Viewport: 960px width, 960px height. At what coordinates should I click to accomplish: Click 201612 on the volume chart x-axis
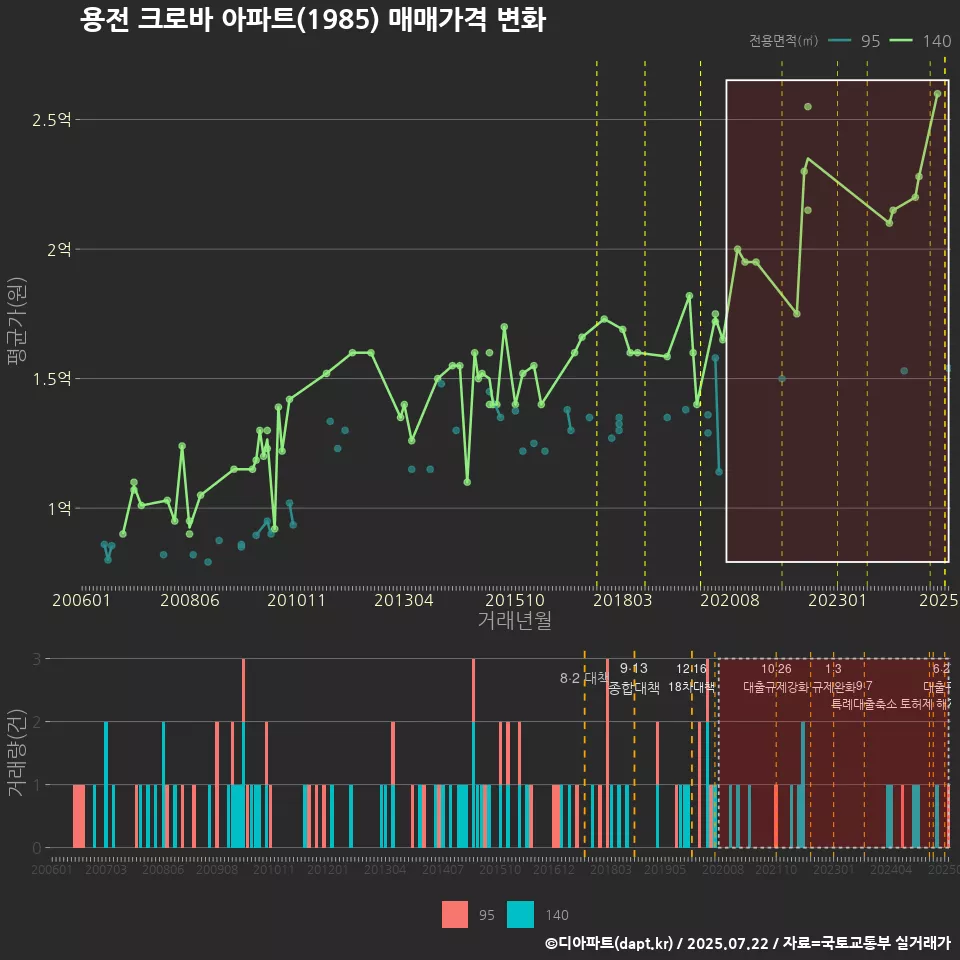tap(553, 869)
